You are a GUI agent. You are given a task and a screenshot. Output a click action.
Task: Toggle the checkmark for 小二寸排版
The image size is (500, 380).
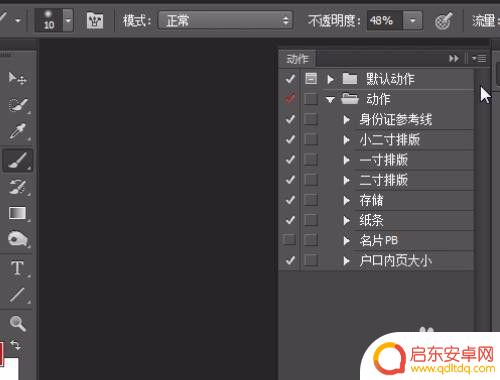(x=290, y=139)
